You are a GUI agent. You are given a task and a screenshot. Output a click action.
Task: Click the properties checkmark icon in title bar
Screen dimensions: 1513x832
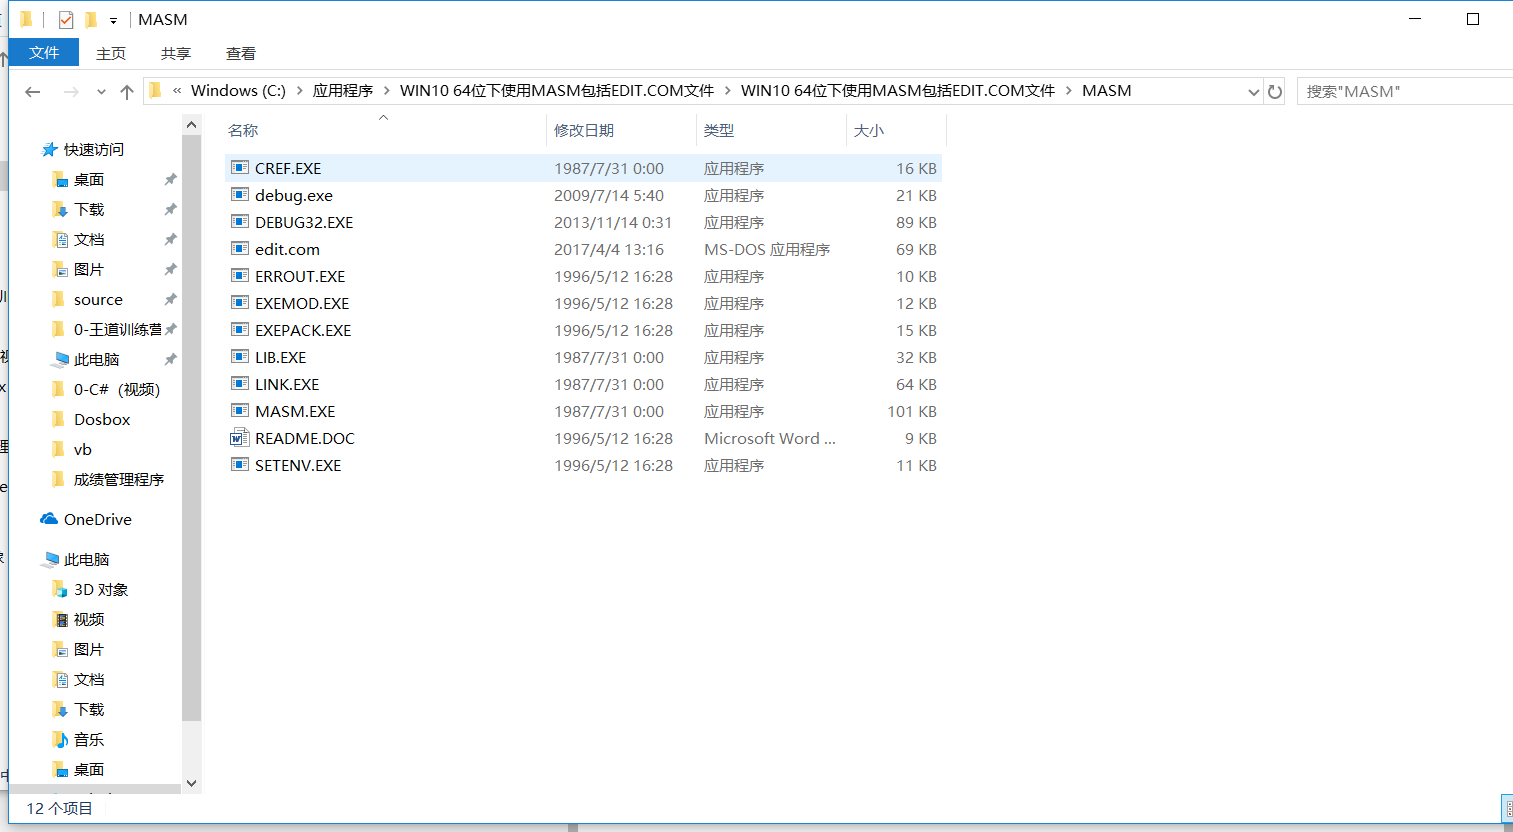pos(66,19)
